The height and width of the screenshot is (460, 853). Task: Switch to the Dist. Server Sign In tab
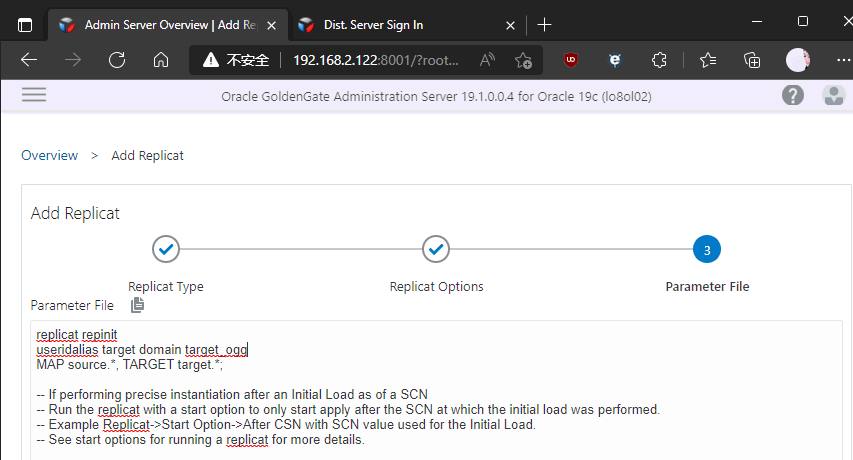[401, 24]
